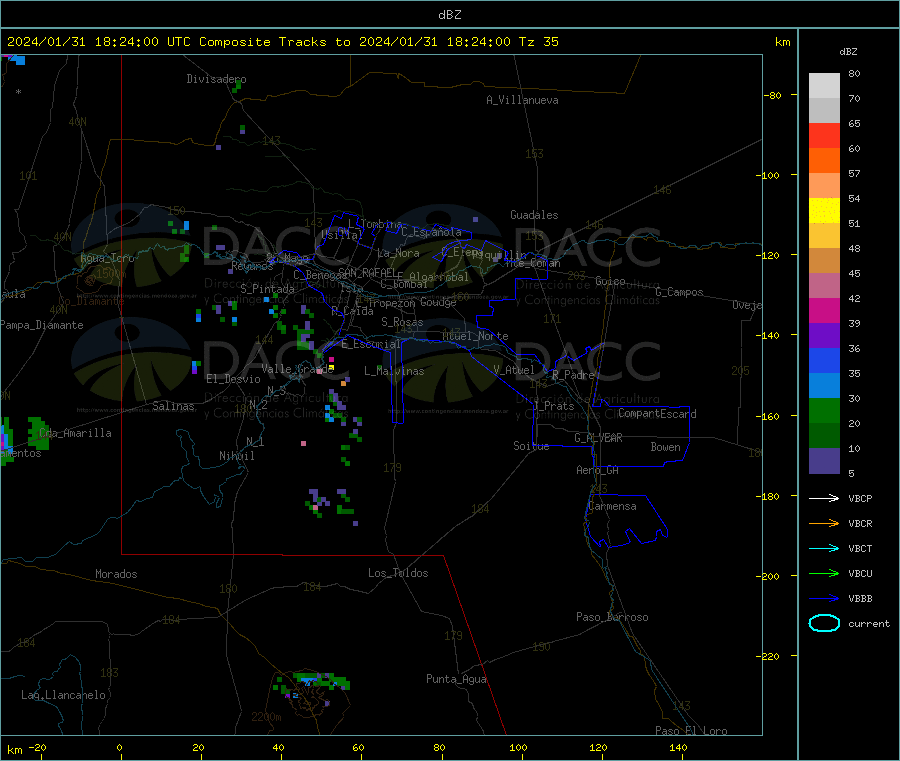Click the Paso_Barroso map label
Screen dimensions: 900x761
612,617
